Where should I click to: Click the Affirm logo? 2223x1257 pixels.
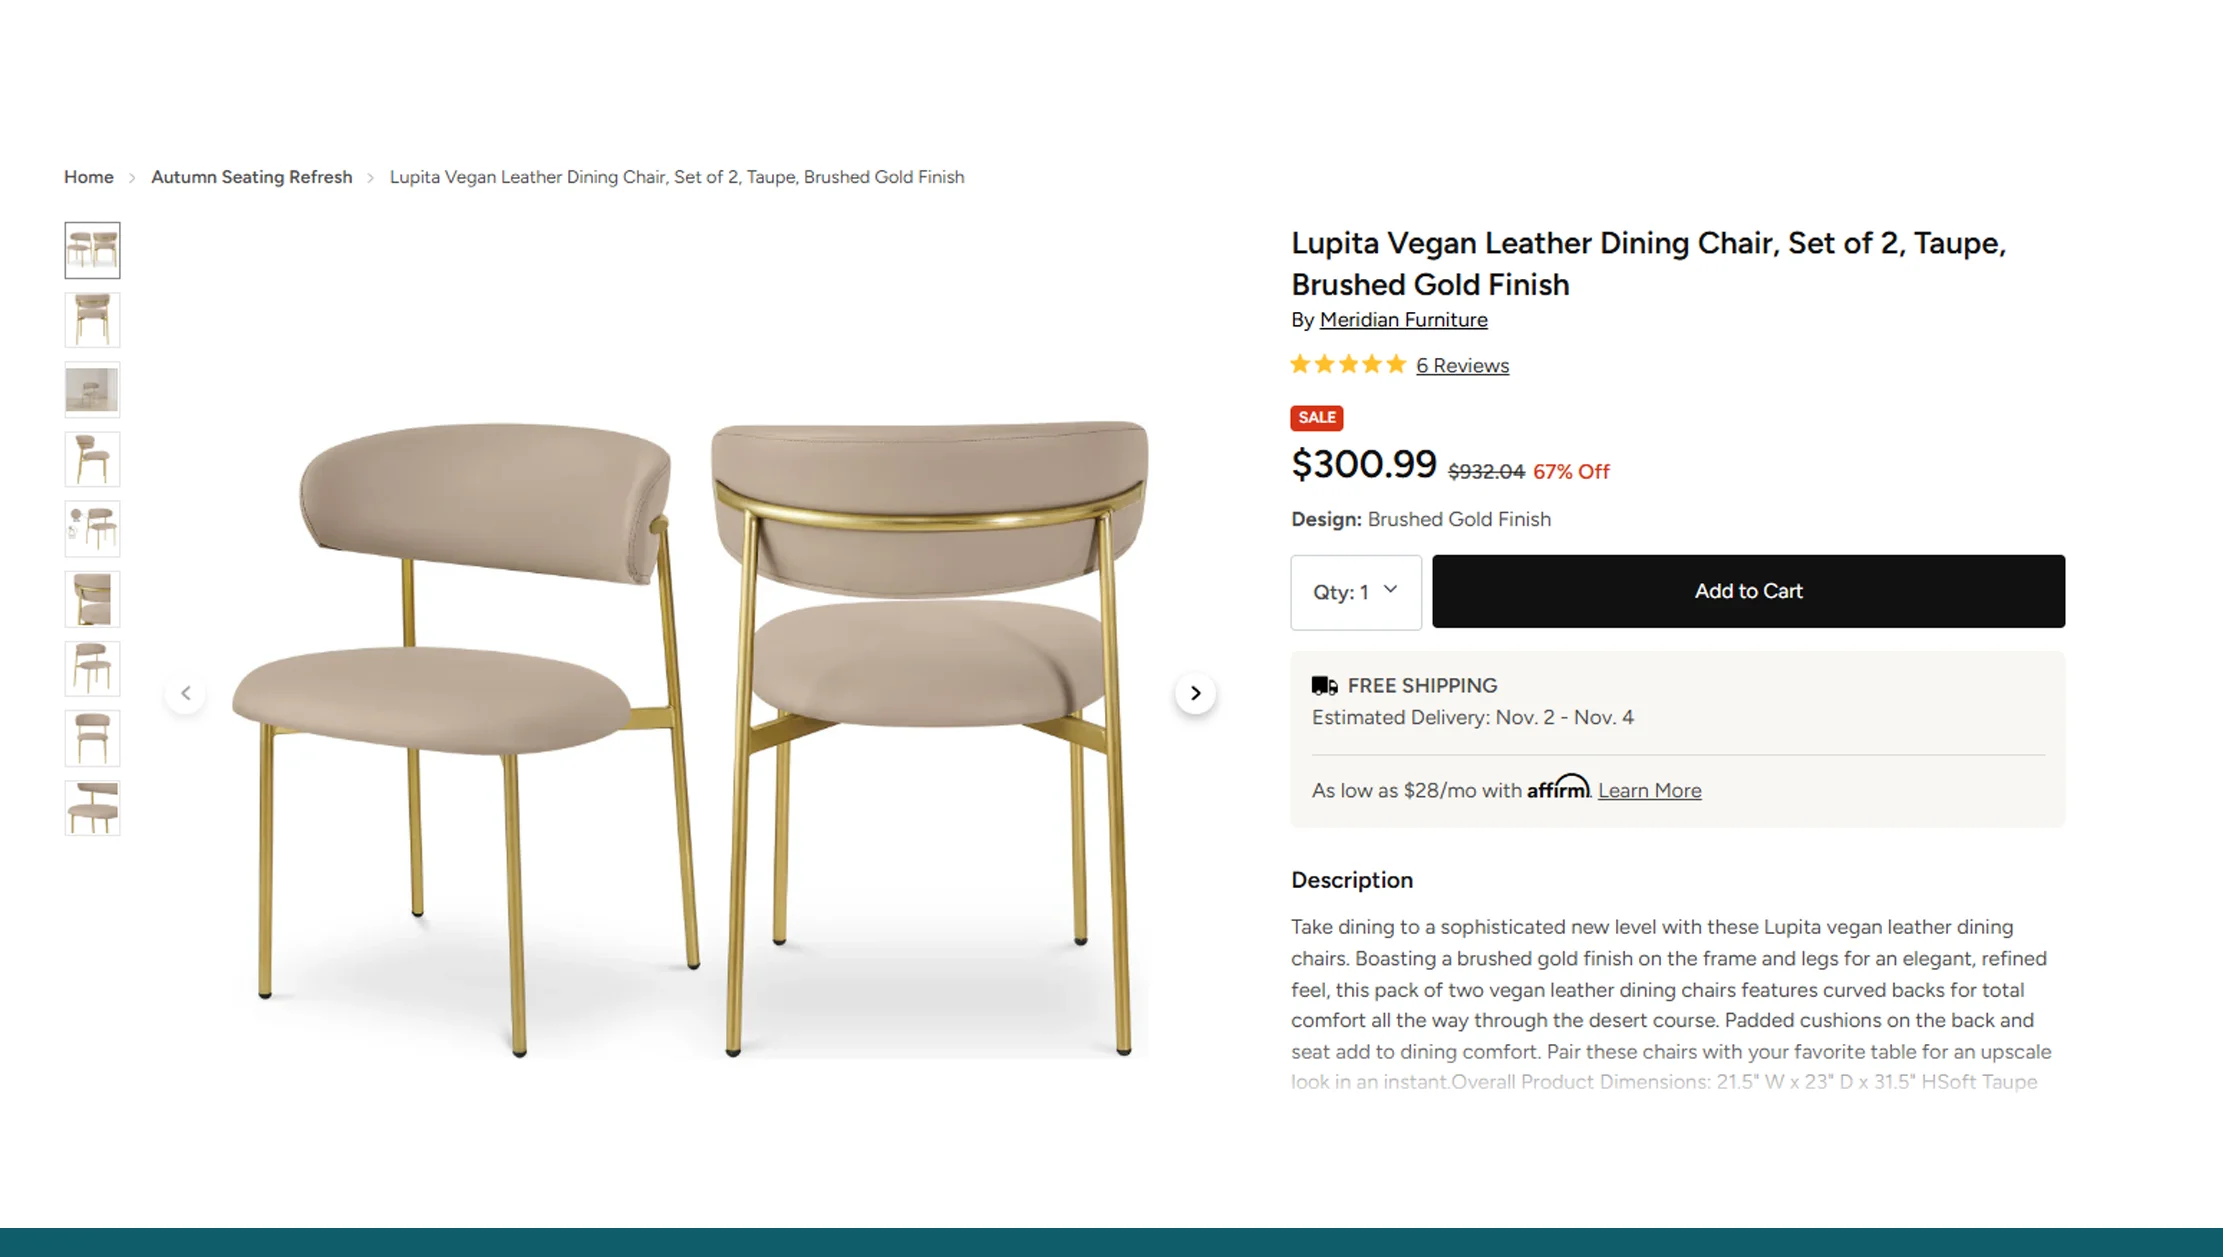point(1558,788)
